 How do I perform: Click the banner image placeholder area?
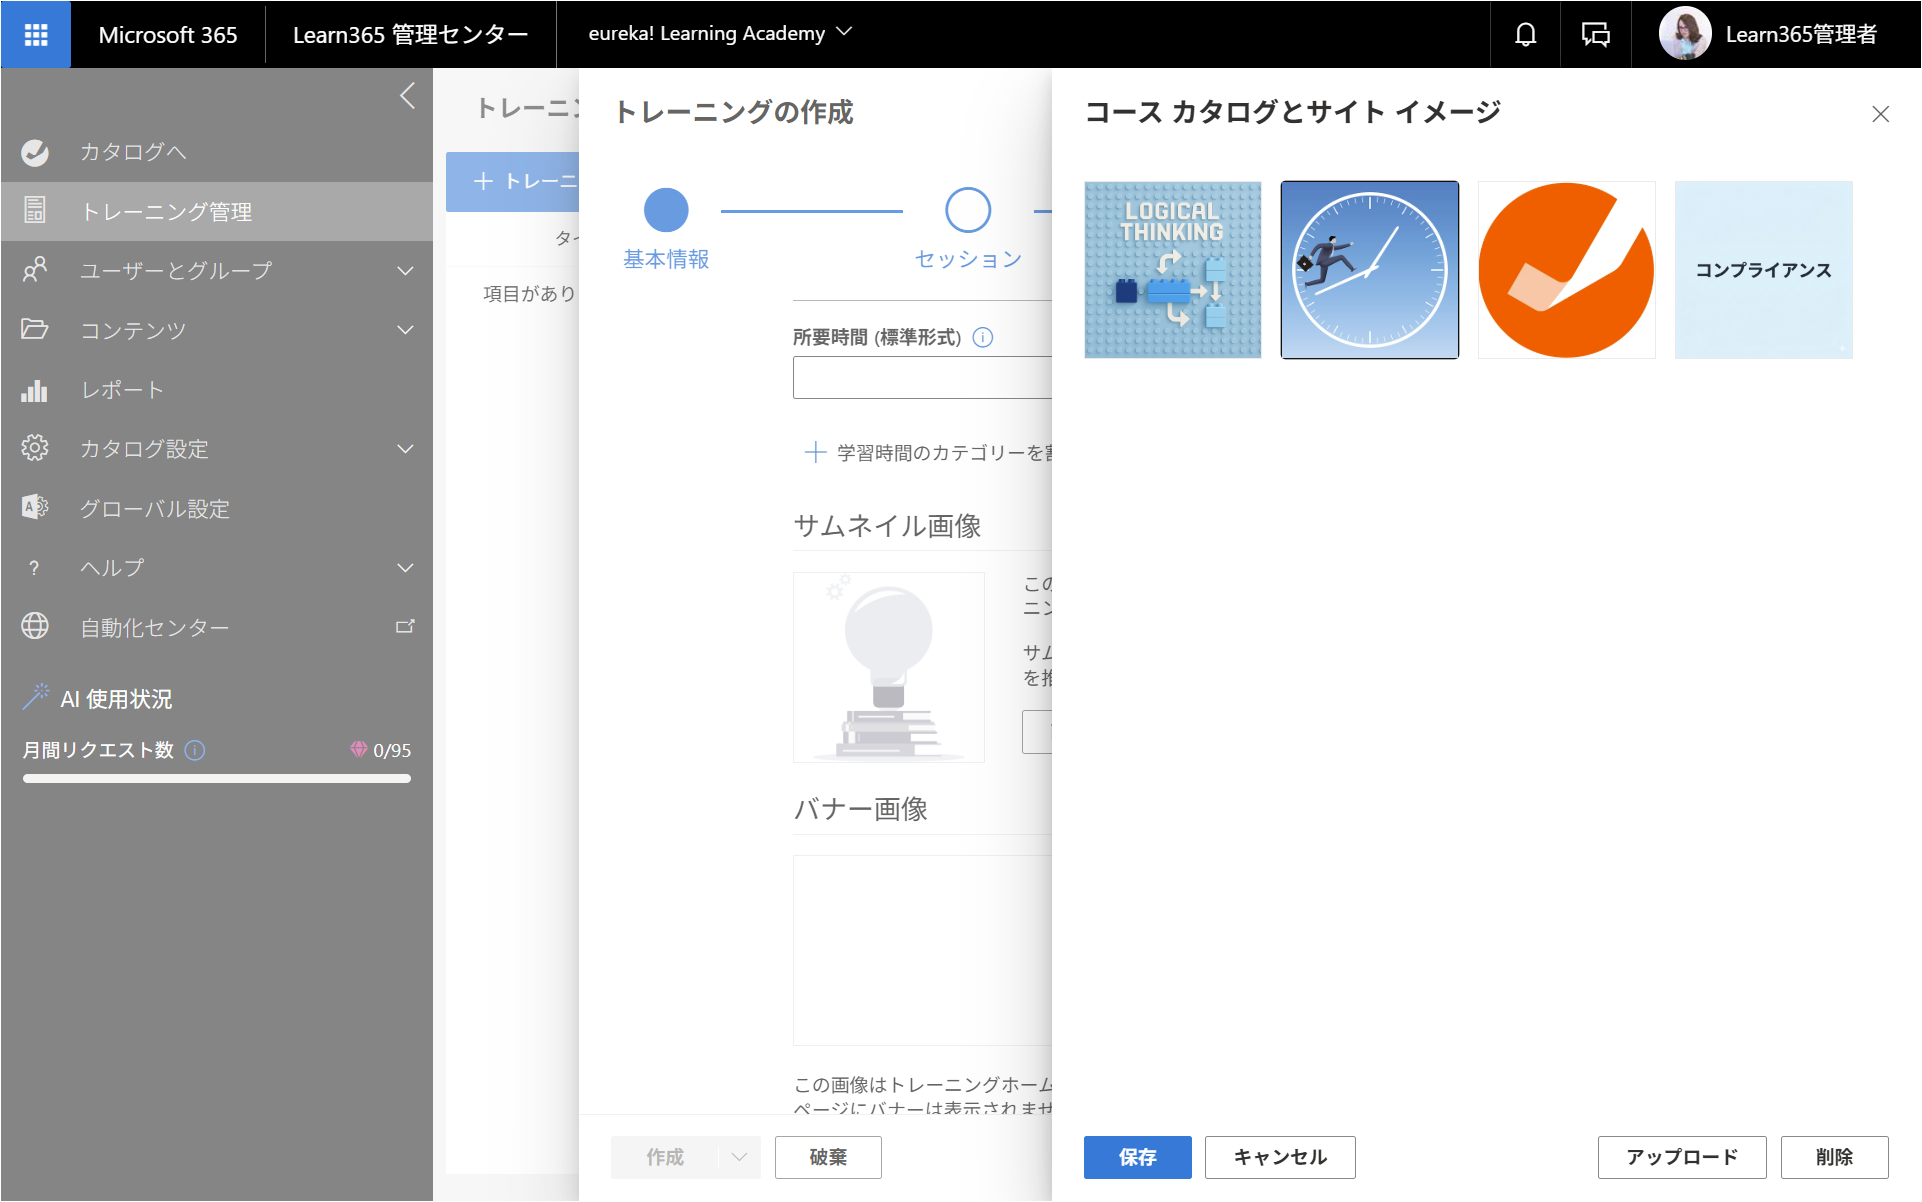pyautogui.click(x=922, y=950)
